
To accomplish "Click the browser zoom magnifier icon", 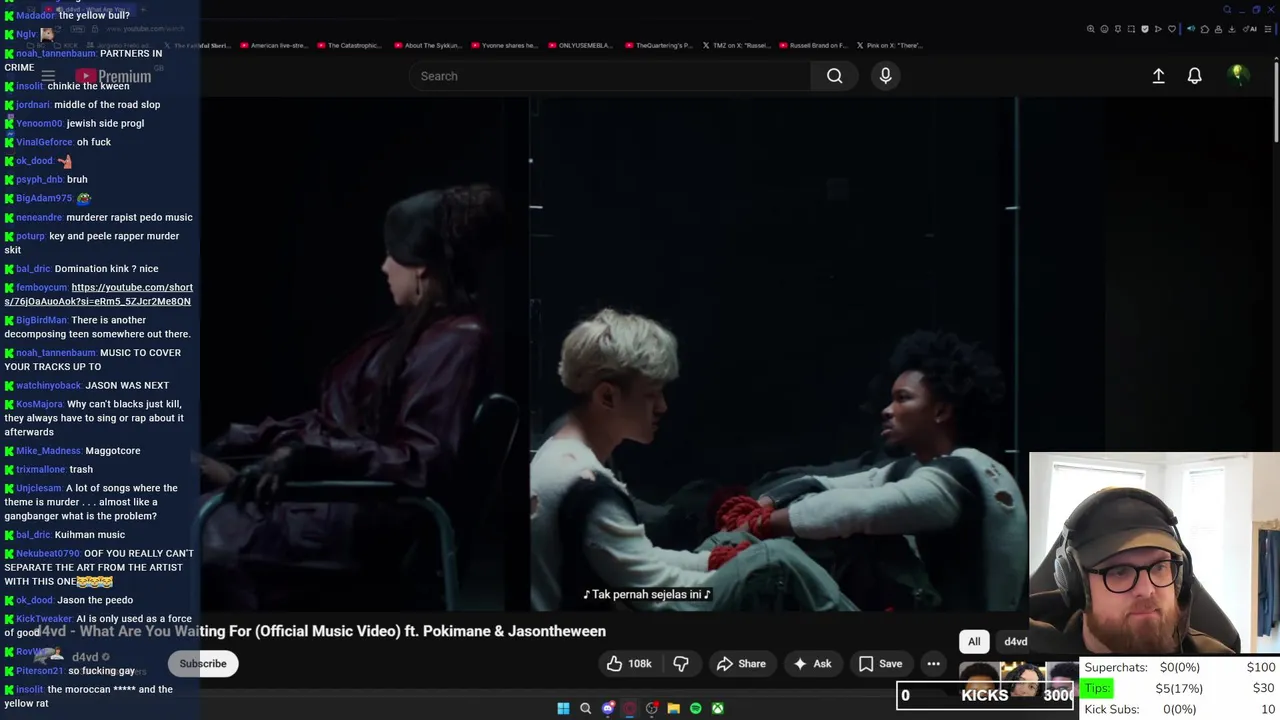I will click(x=1091, y=29).
